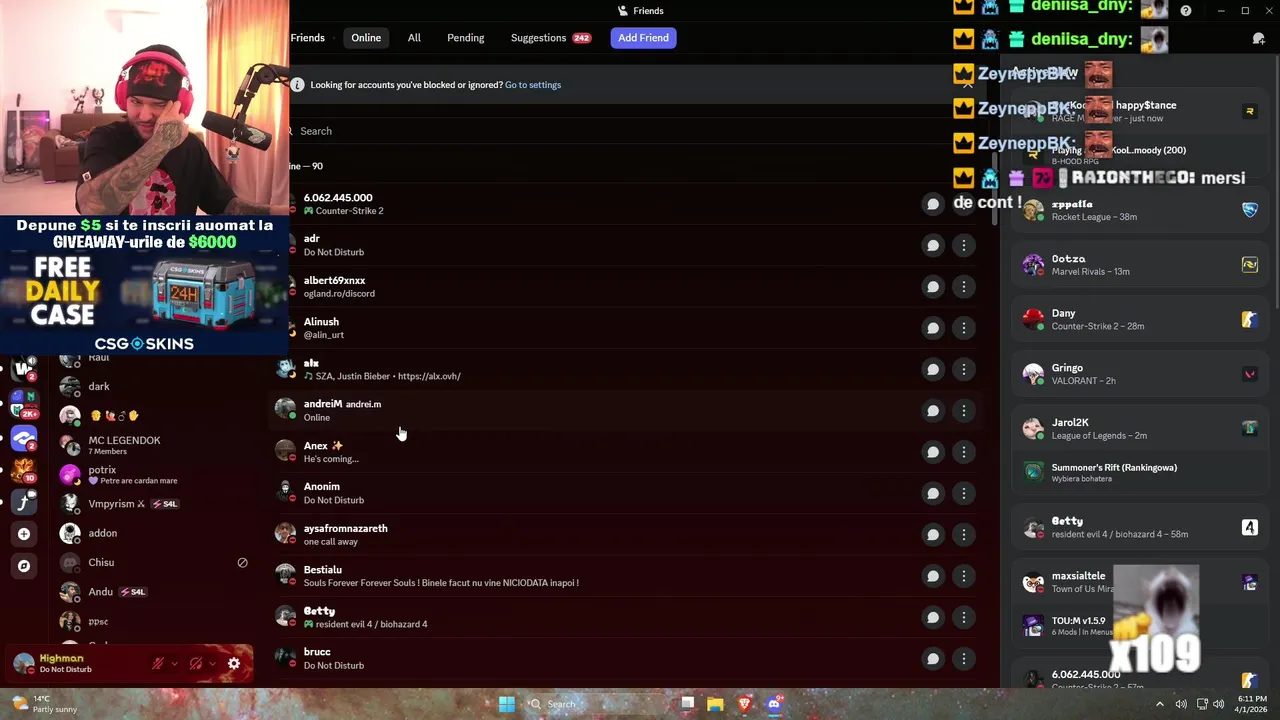Open more menu on andreiM row
This screenshot has width=1280, height=720.
(x=963, y=411)
